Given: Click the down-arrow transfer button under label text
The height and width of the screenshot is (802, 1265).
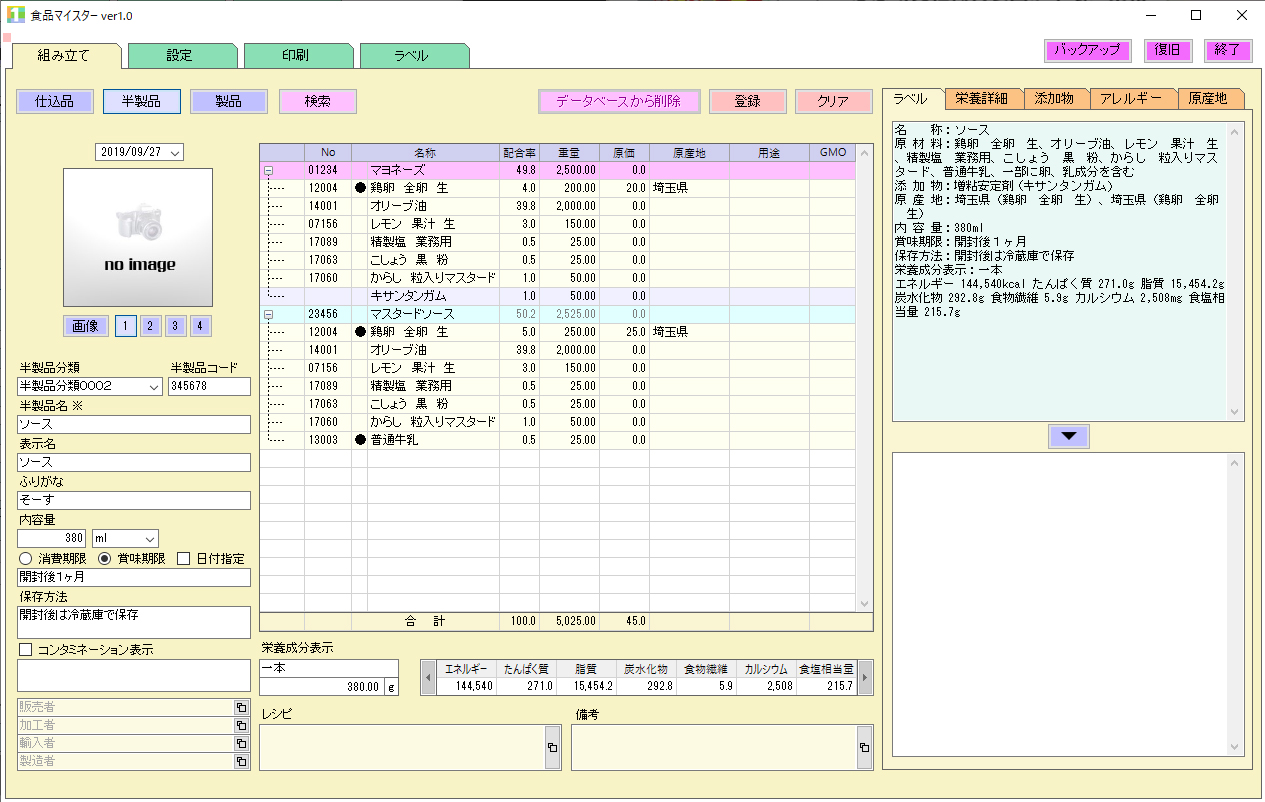Looking at the screenshot, I should tap(1069, 436).
